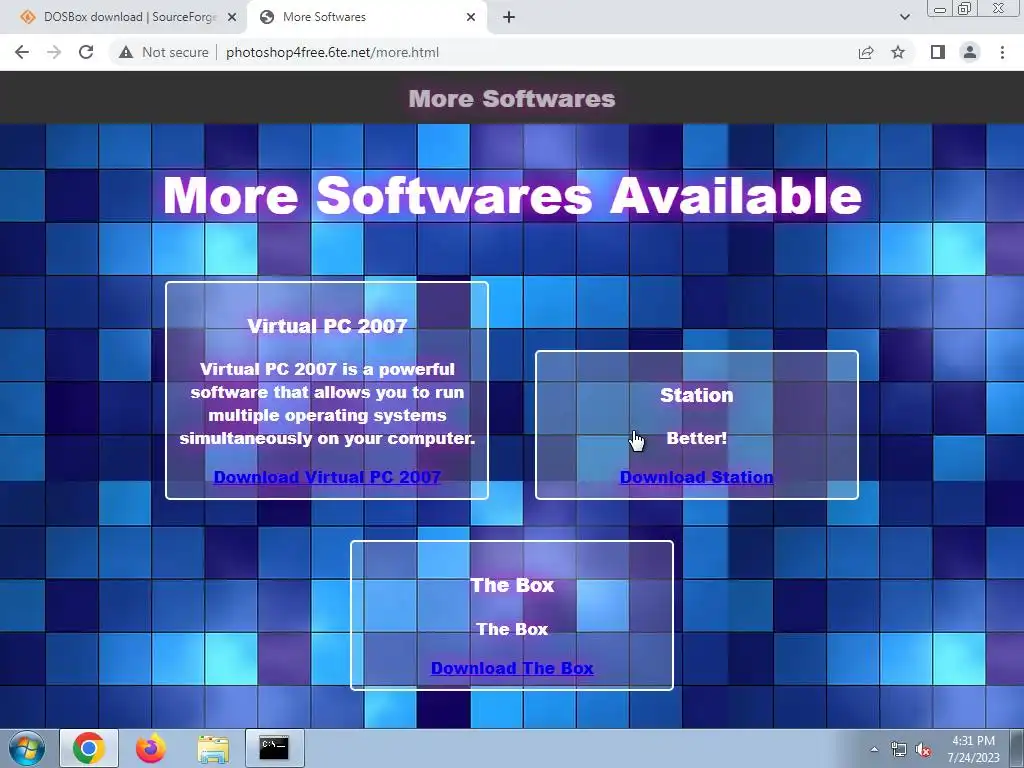Close the More Softwares tab
This screenshot has width=1024, height=768.
click(471, 17)
